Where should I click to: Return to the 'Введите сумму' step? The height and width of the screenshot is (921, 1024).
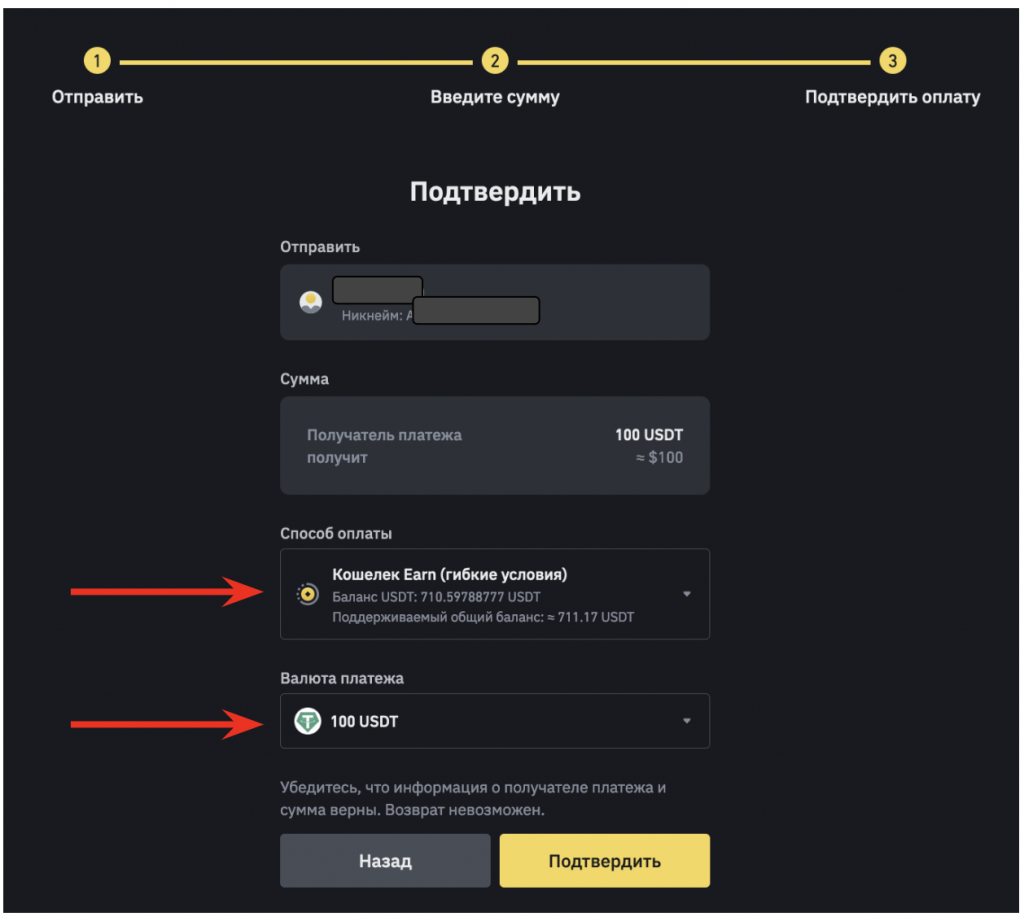point(495,98)
